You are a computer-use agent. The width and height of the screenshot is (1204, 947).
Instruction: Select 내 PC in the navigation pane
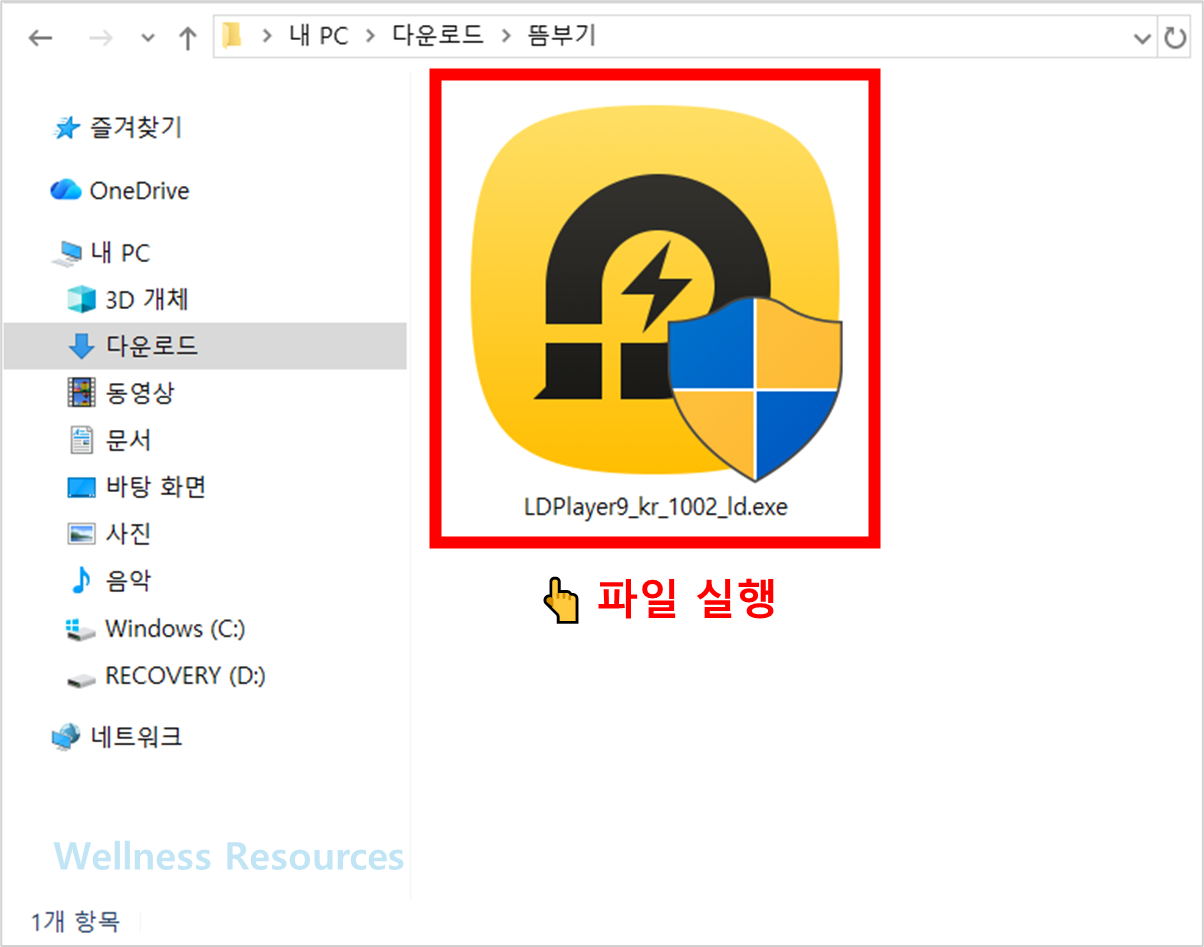pyautogui.click(x=120, y=253)
